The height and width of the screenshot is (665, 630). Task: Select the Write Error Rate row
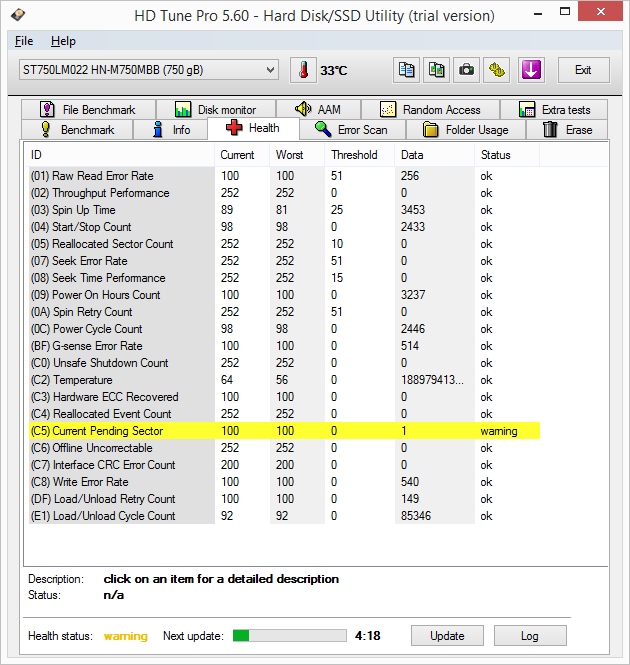click(284, 482)
